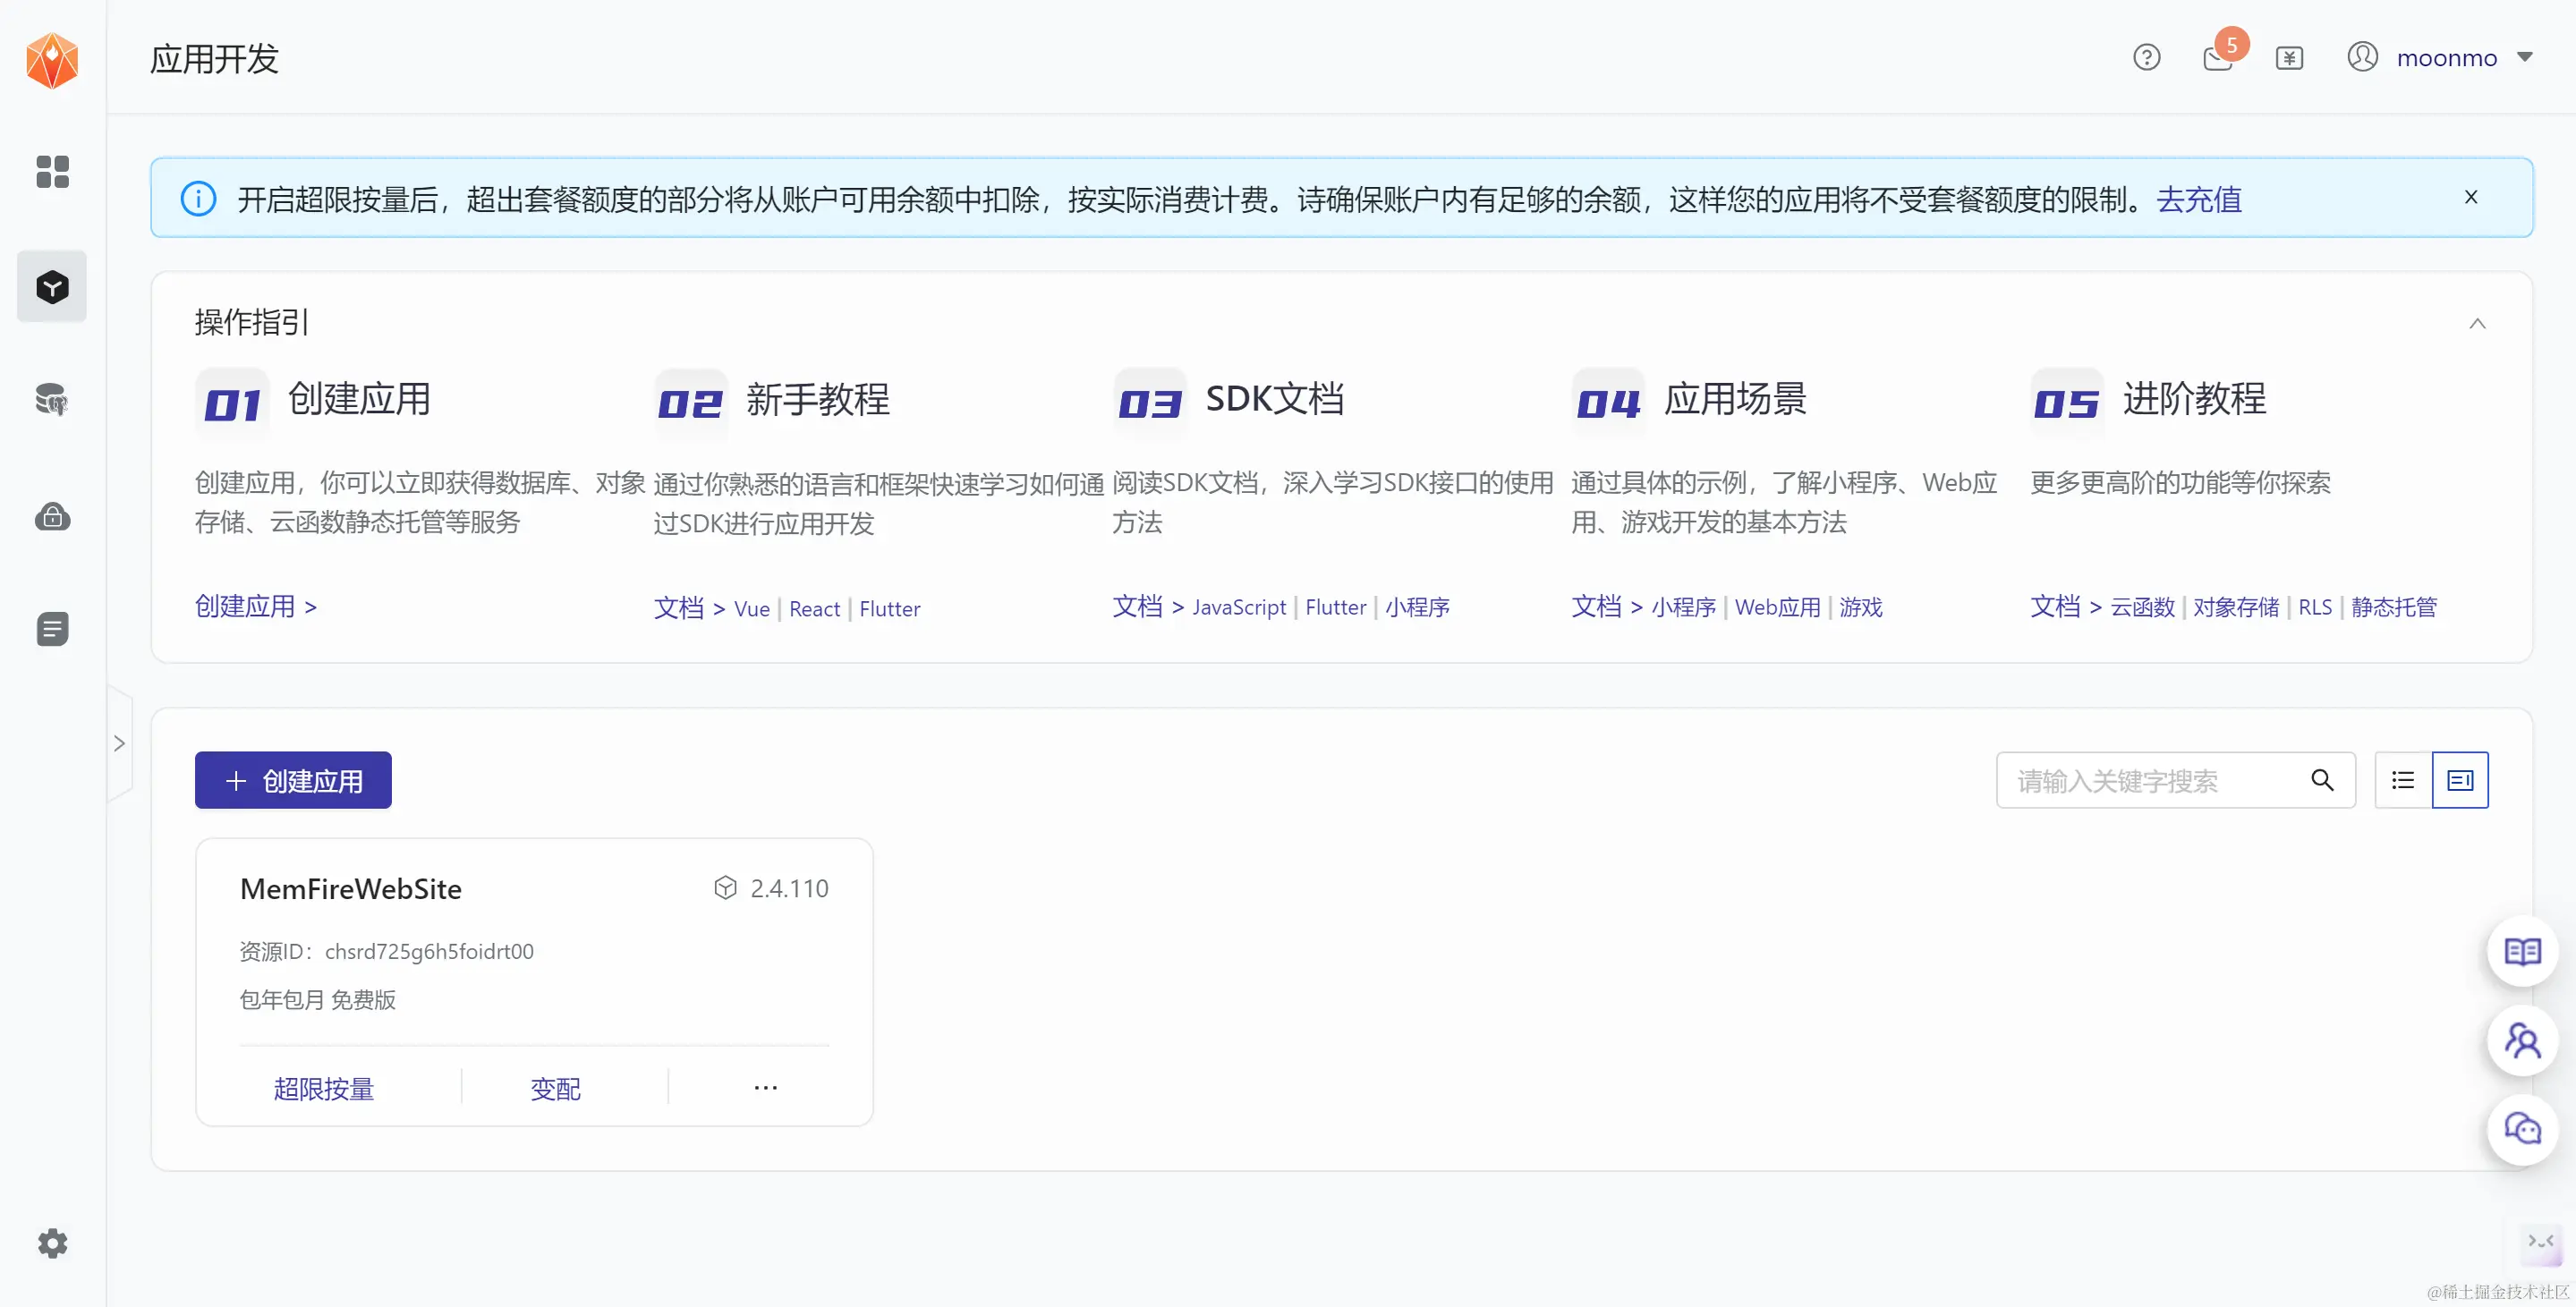This screenshot has width=2576, height=1307.
Task: Click the help question mark icon
Action: pos(2146,58)
